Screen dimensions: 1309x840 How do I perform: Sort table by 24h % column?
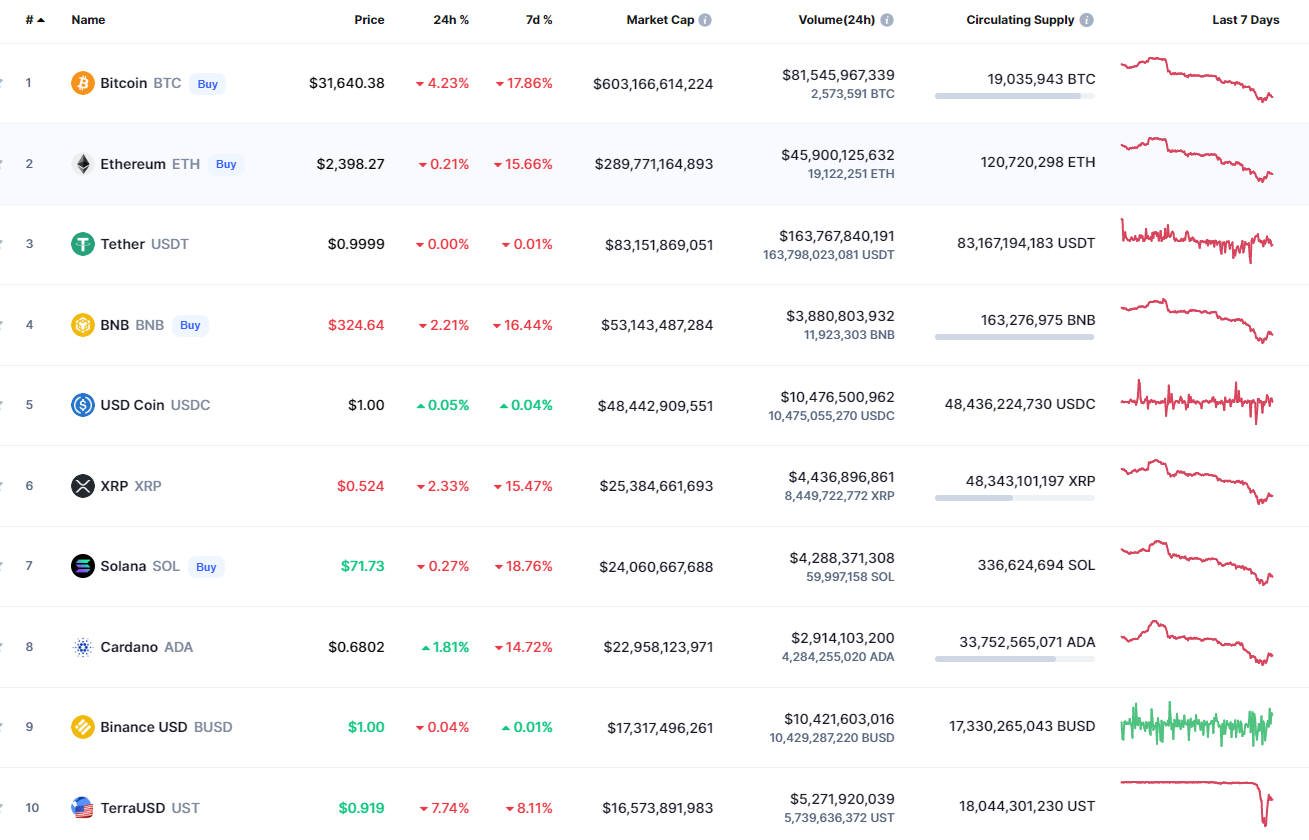tap(451, 20)
